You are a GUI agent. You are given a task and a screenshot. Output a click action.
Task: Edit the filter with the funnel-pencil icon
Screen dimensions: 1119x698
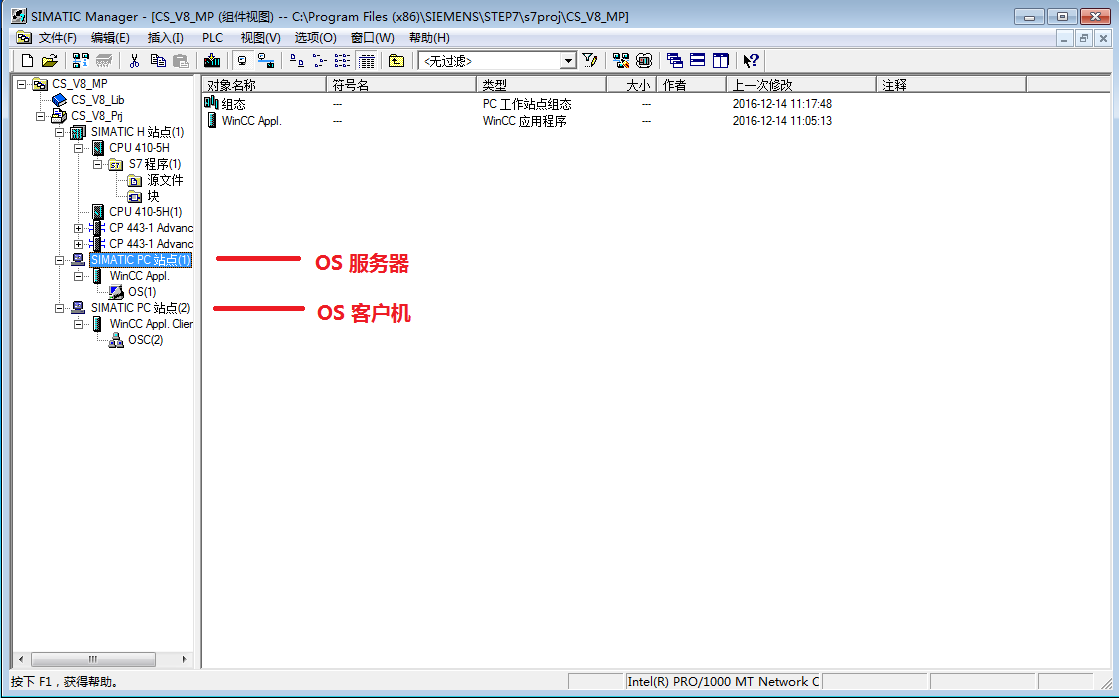tap(589, 61)
